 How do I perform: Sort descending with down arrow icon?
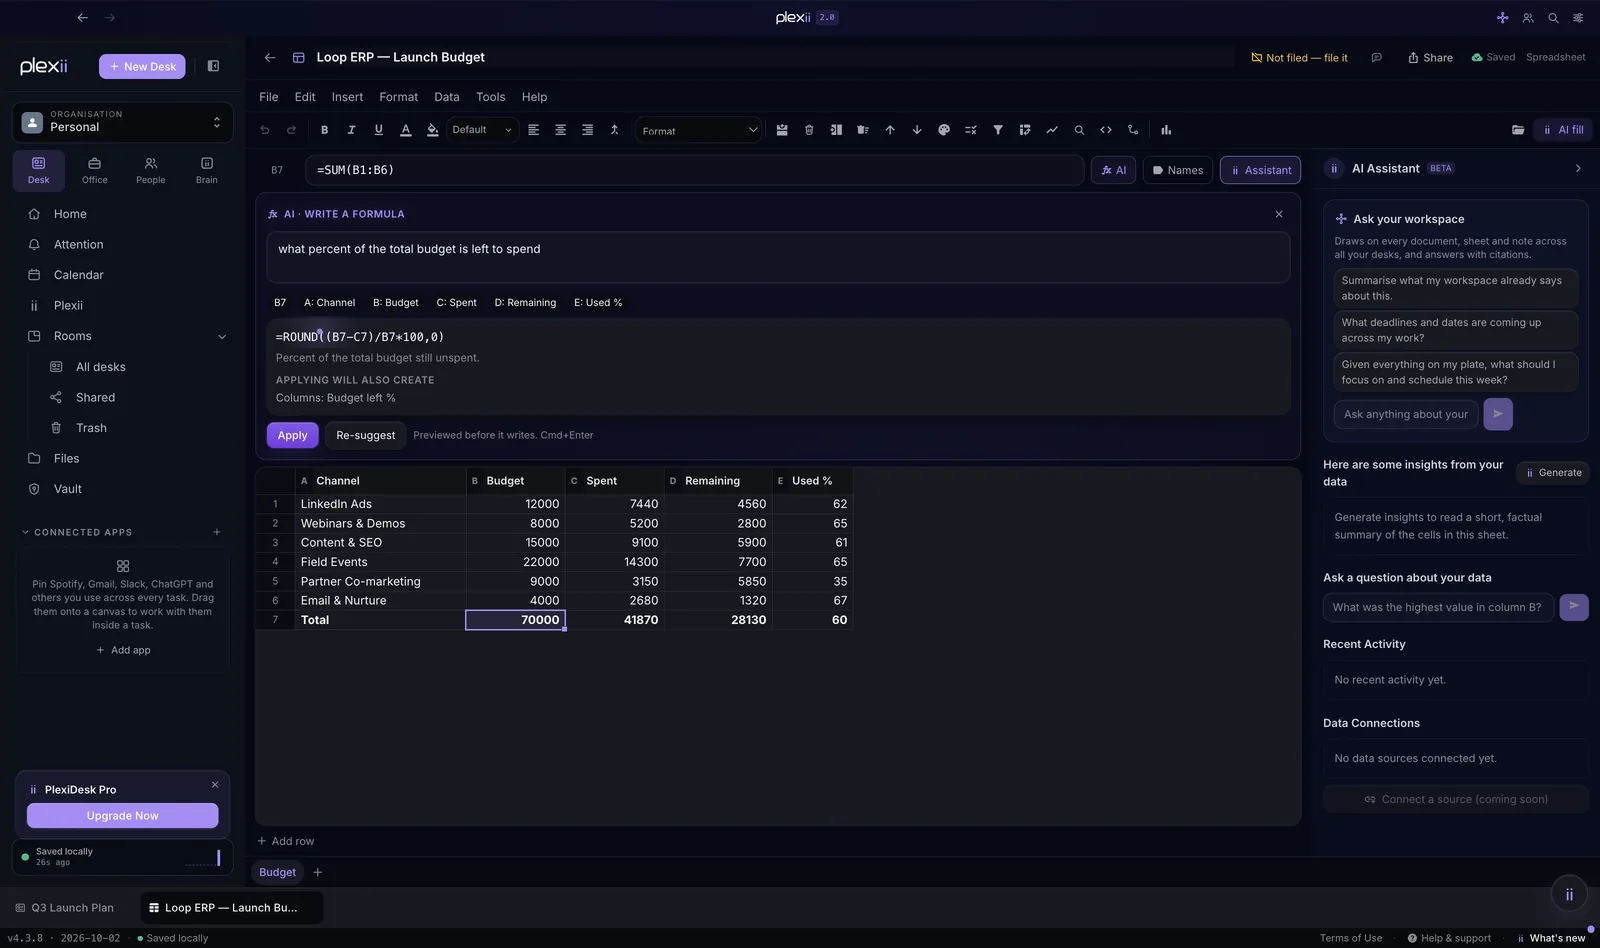click(x=917, y=130)
